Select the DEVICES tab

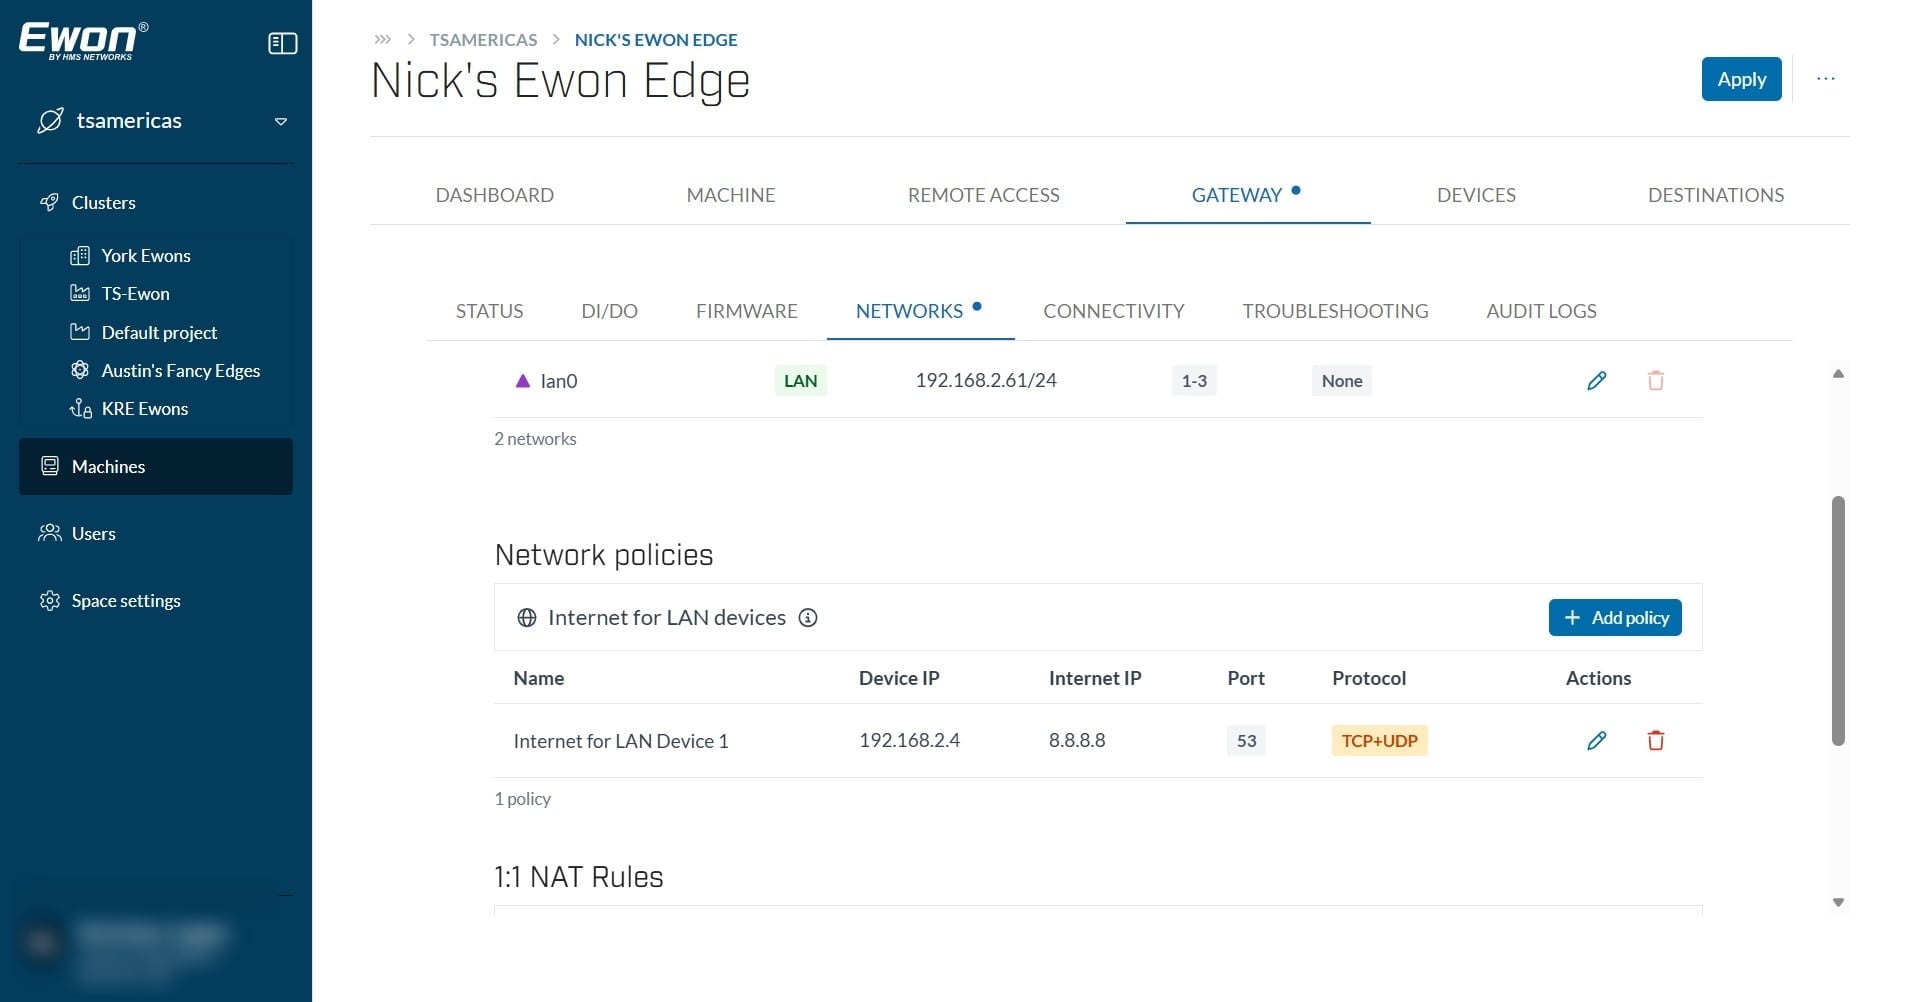pos(1476,195)
